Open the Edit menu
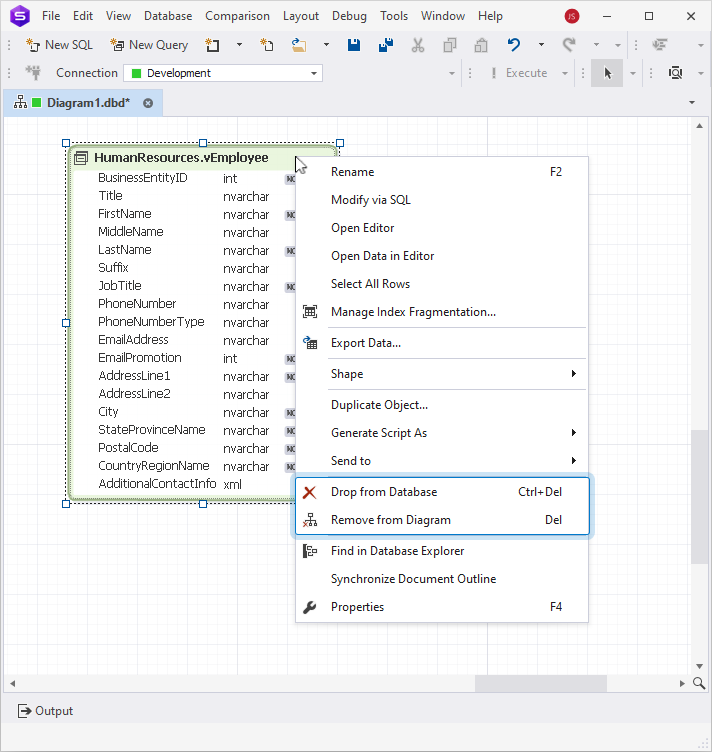 (x=82, y=16)
